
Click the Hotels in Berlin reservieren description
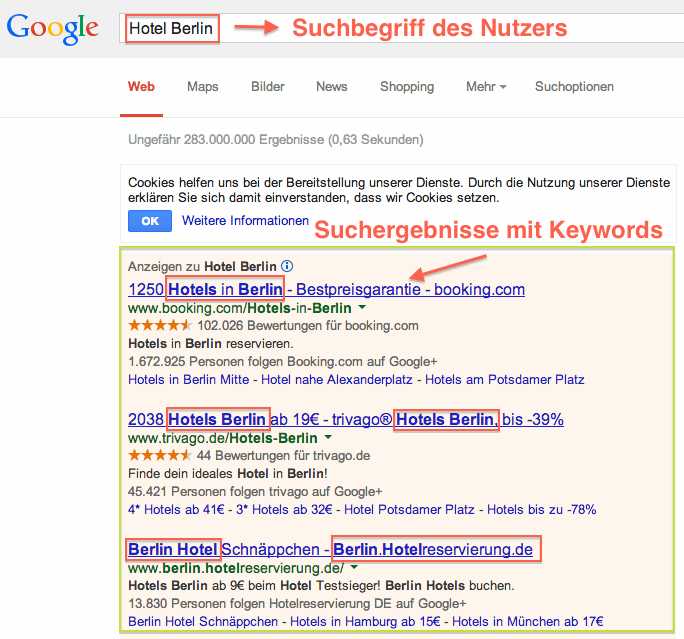coord(211,344)
